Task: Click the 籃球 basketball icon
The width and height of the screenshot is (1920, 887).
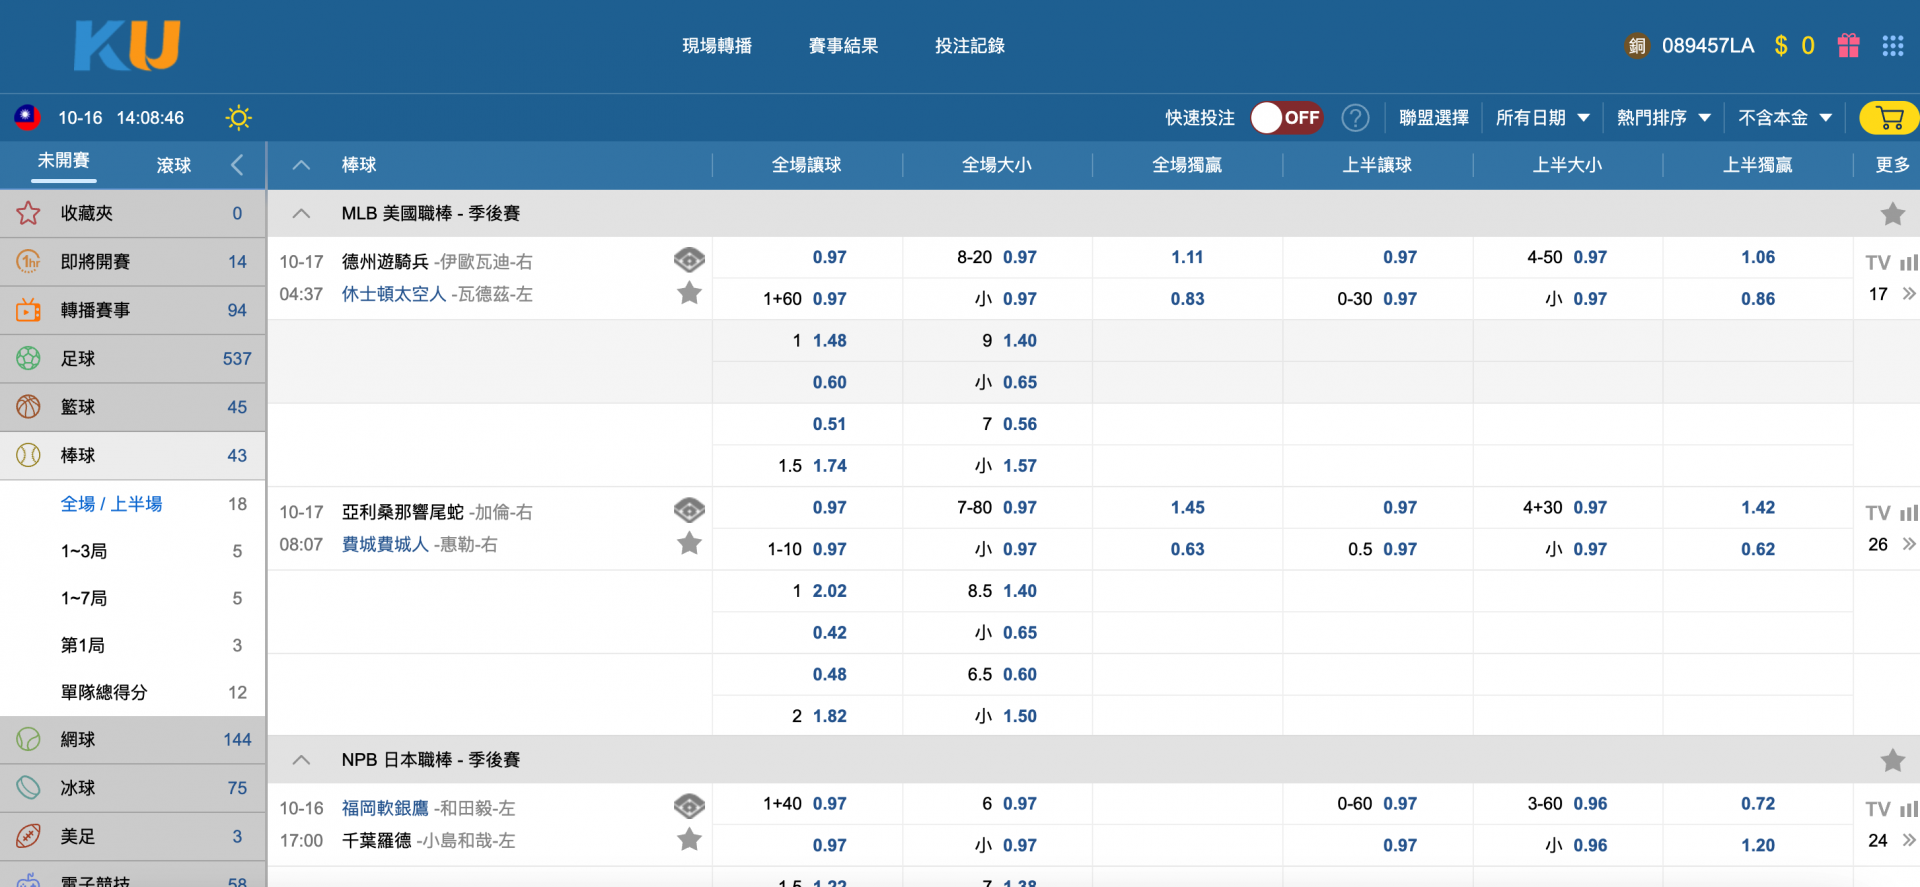Action: pyautogui.click(x=28, y=407)
